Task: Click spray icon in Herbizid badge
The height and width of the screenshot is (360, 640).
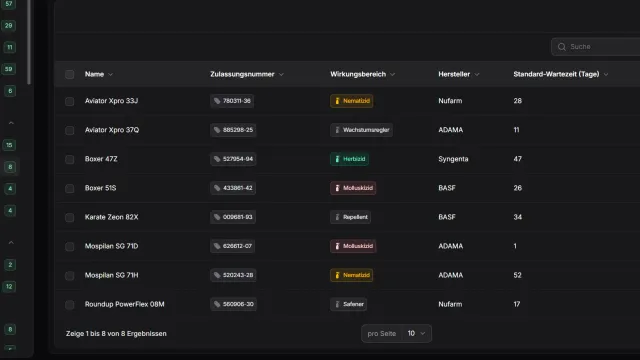Action: point(337,159)
